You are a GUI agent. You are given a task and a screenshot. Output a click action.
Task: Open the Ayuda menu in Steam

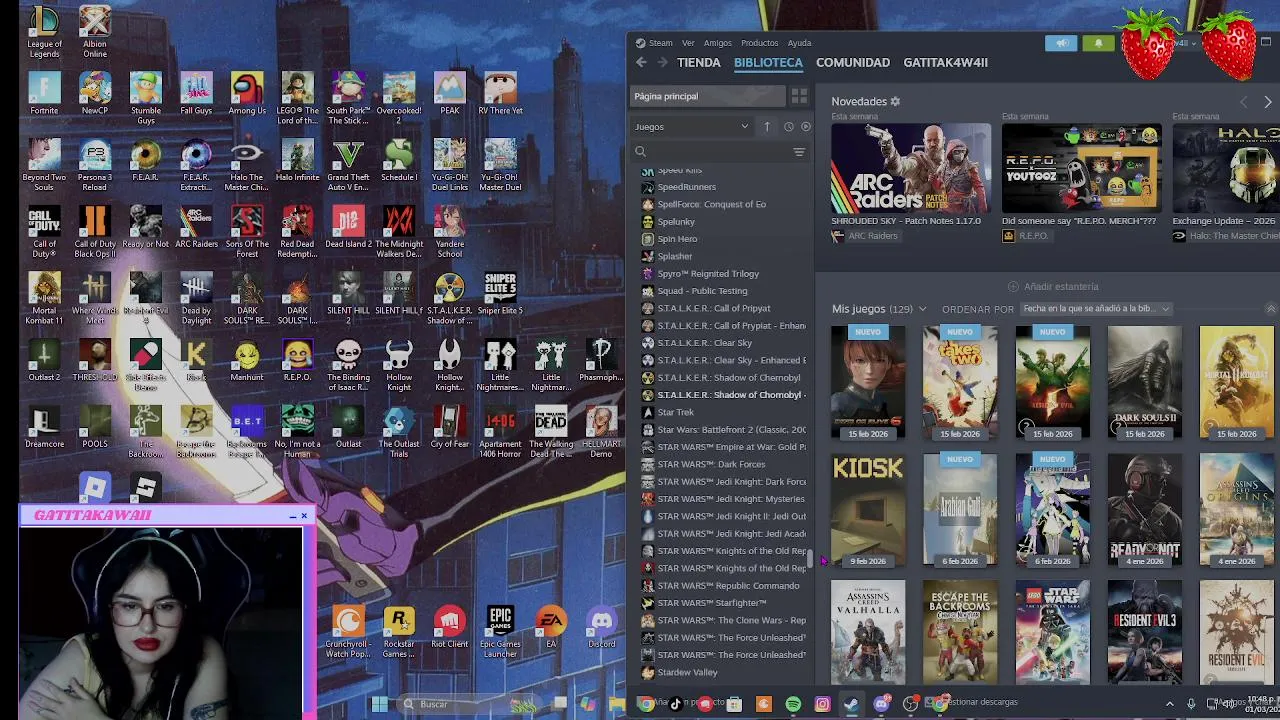click(799, 43)
